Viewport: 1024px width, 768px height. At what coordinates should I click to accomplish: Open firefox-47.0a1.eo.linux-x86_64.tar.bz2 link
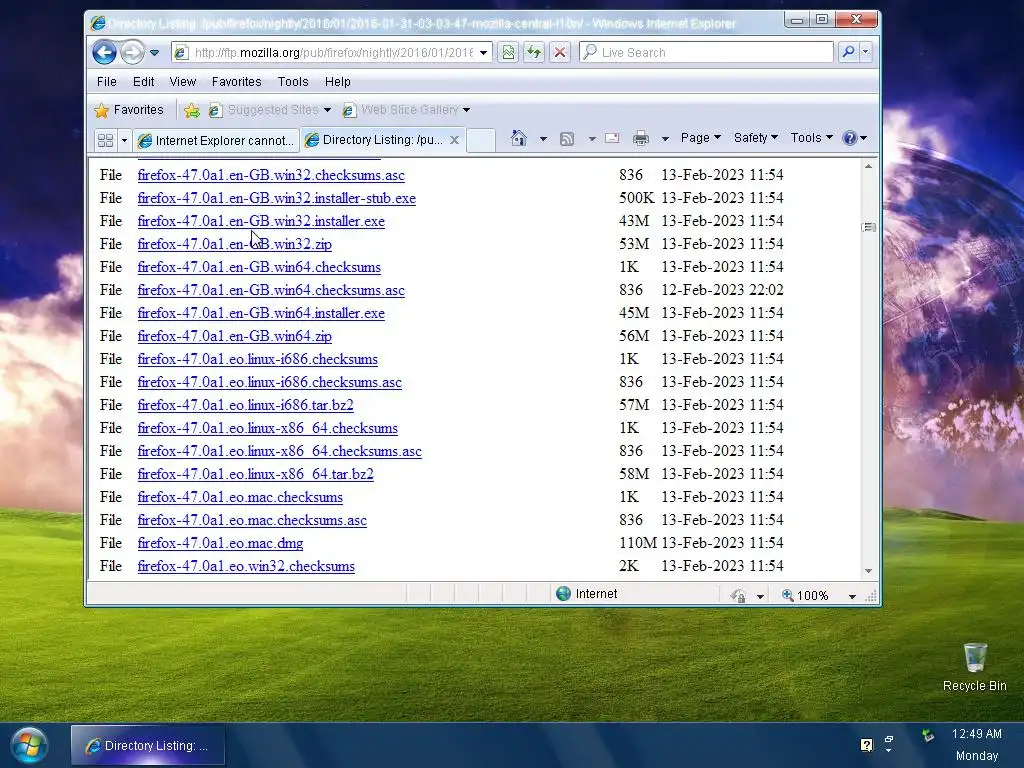255,473
